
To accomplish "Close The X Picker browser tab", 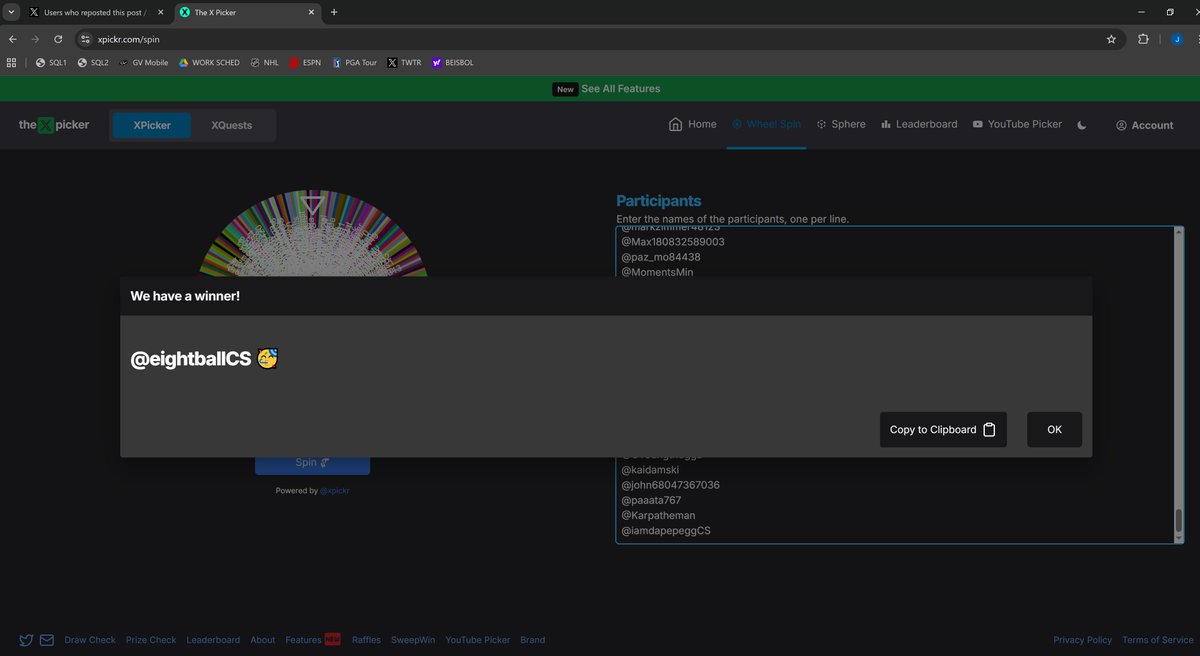I will tap(310, 12).
